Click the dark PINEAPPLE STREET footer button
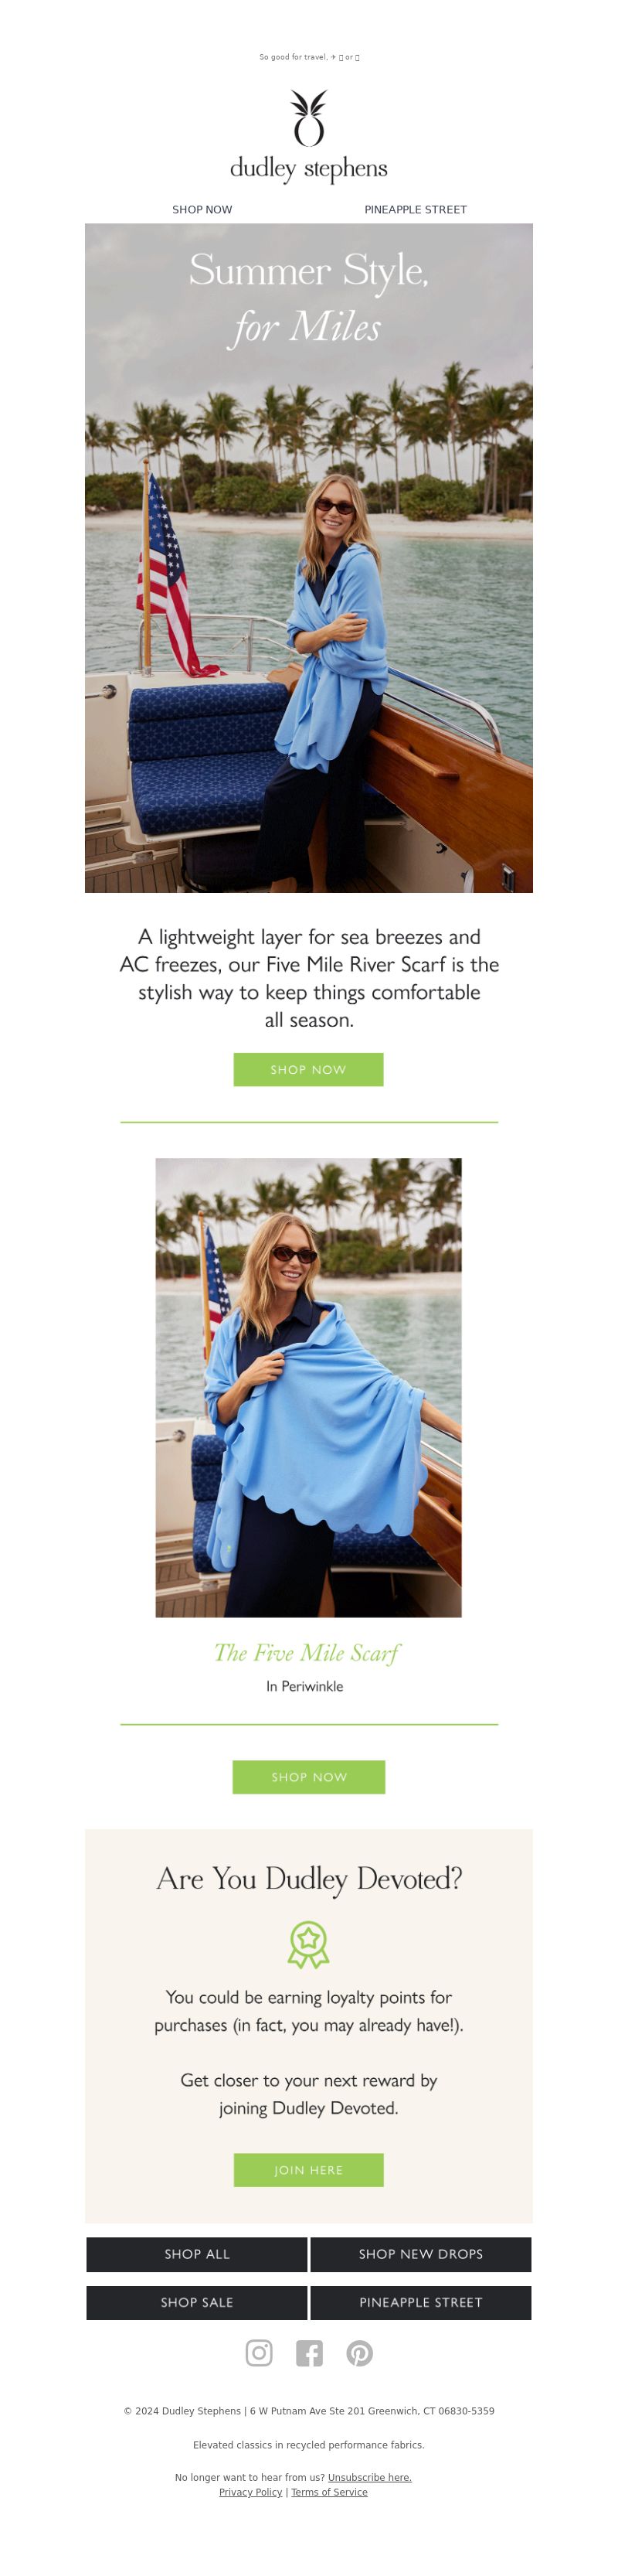The image size is (618, 2576). pos(421,2302)
